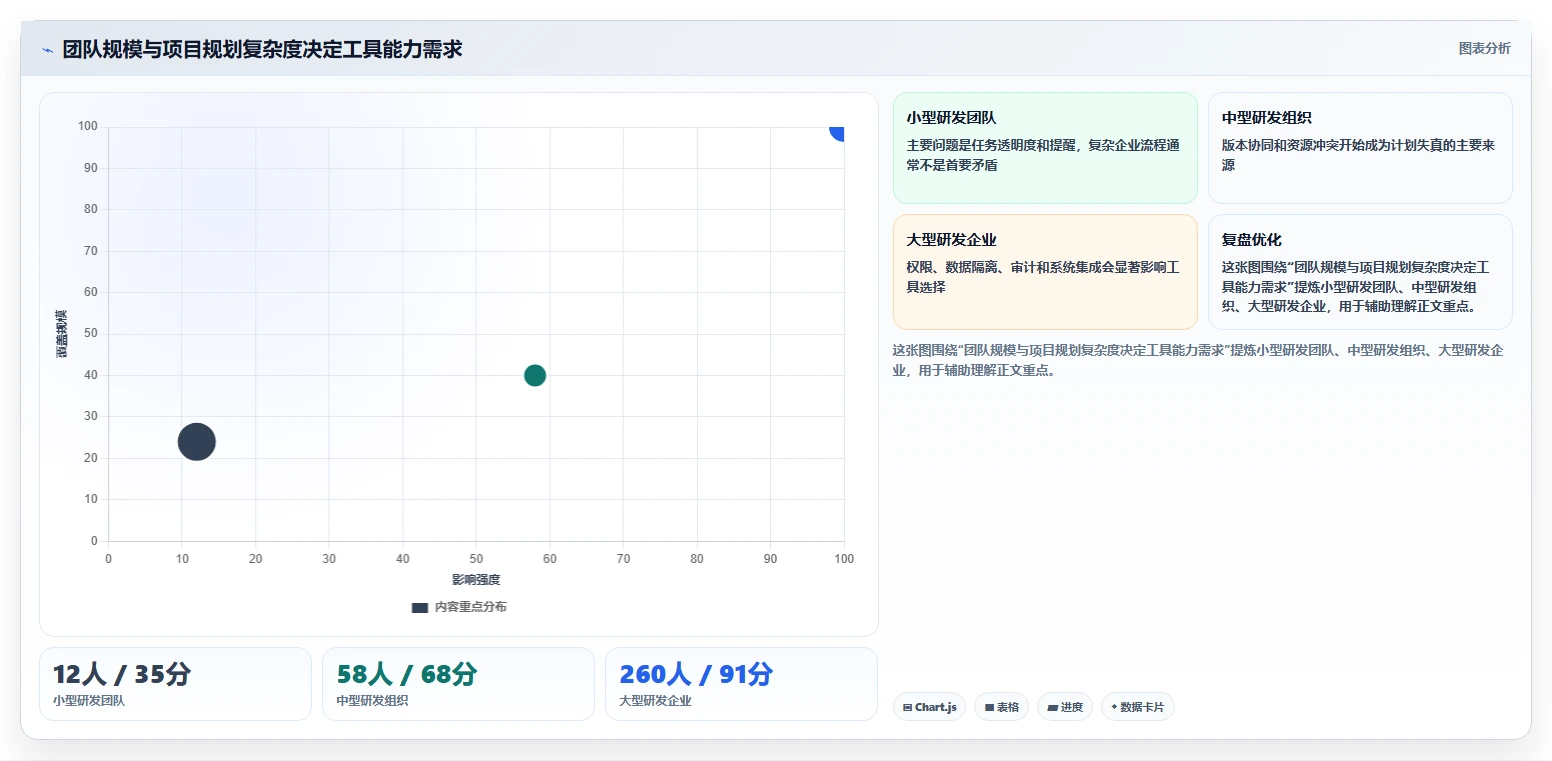Click the 版本协同和资源冲突 description text
1552x761 pixels.
pyautogui.click(x=1358, y=155)
